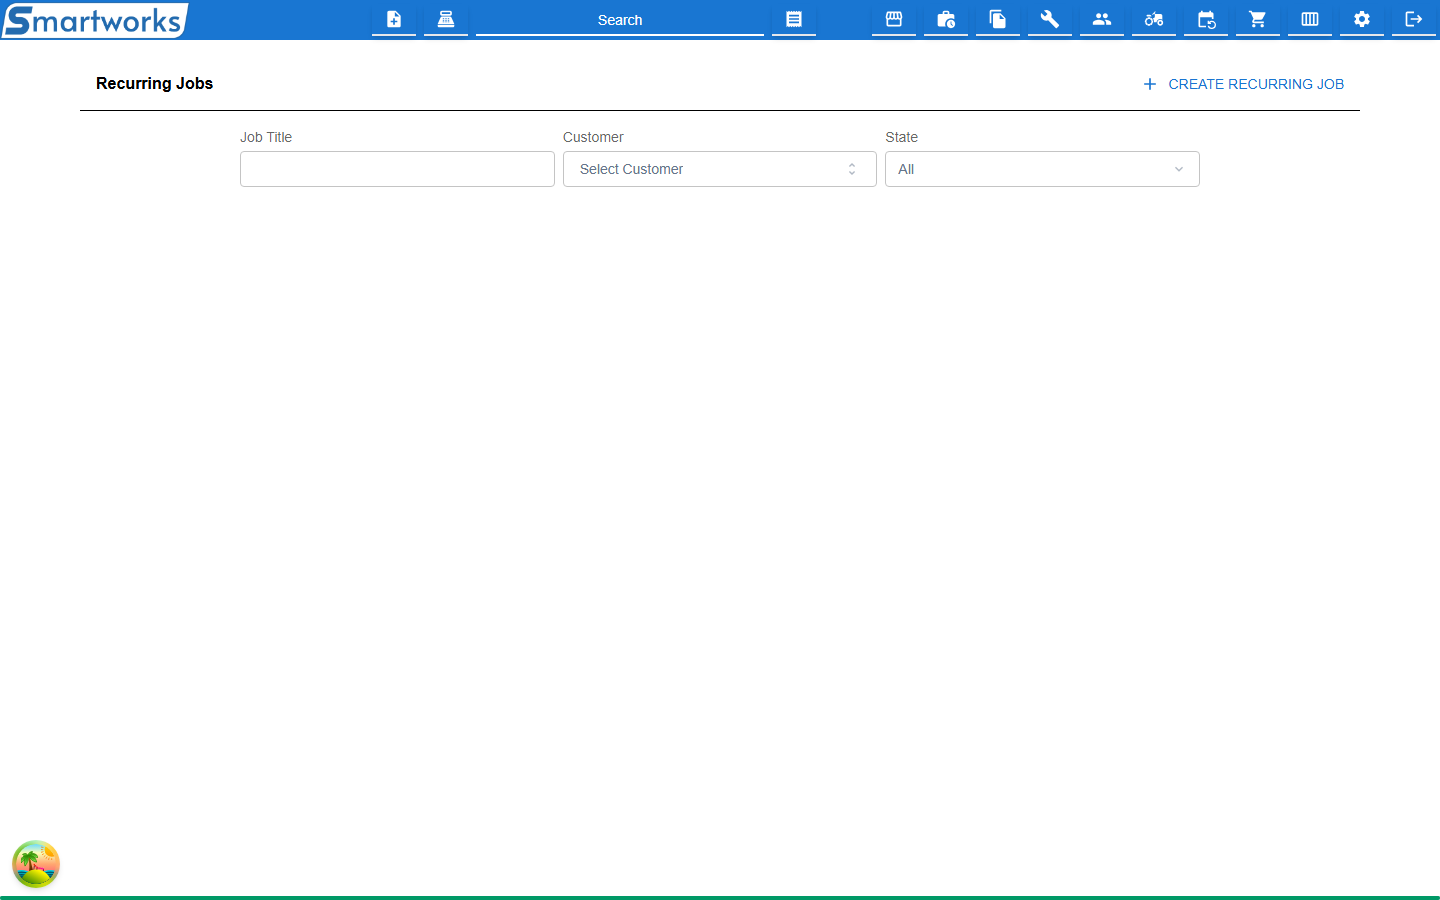This screenshot has width=1440, height=900.
Task: Open the recurring calendar icon
Action: [x=1206, y=19]
